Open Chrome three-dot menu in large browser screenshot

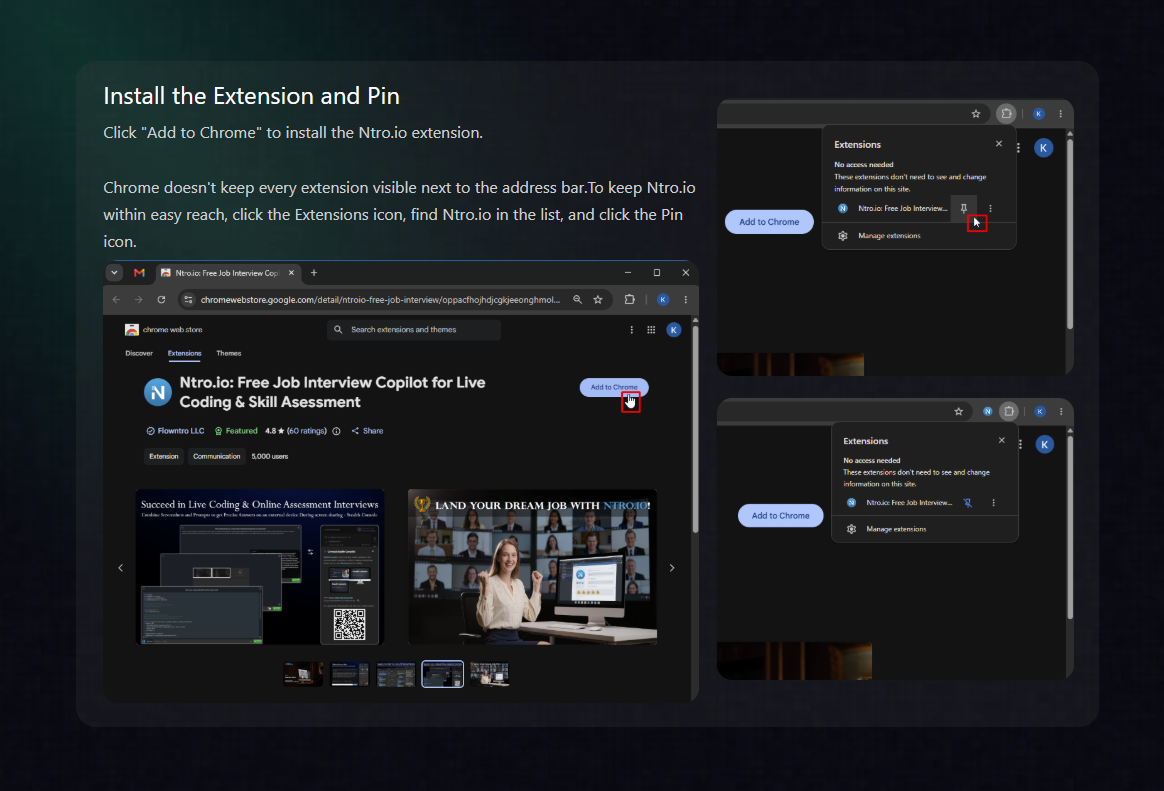[685, 300]
